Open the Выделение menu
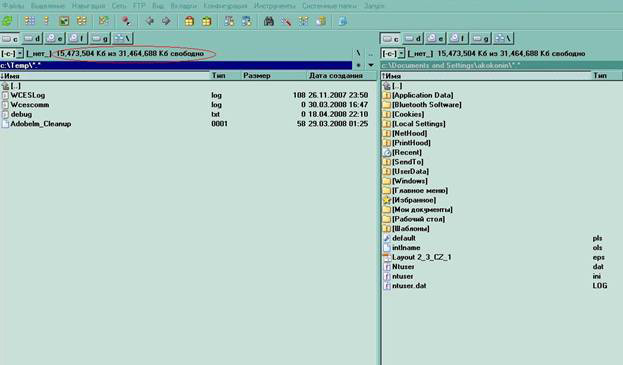Image resolution: width=623 pixels, height=365 pixels. (48, 6)
